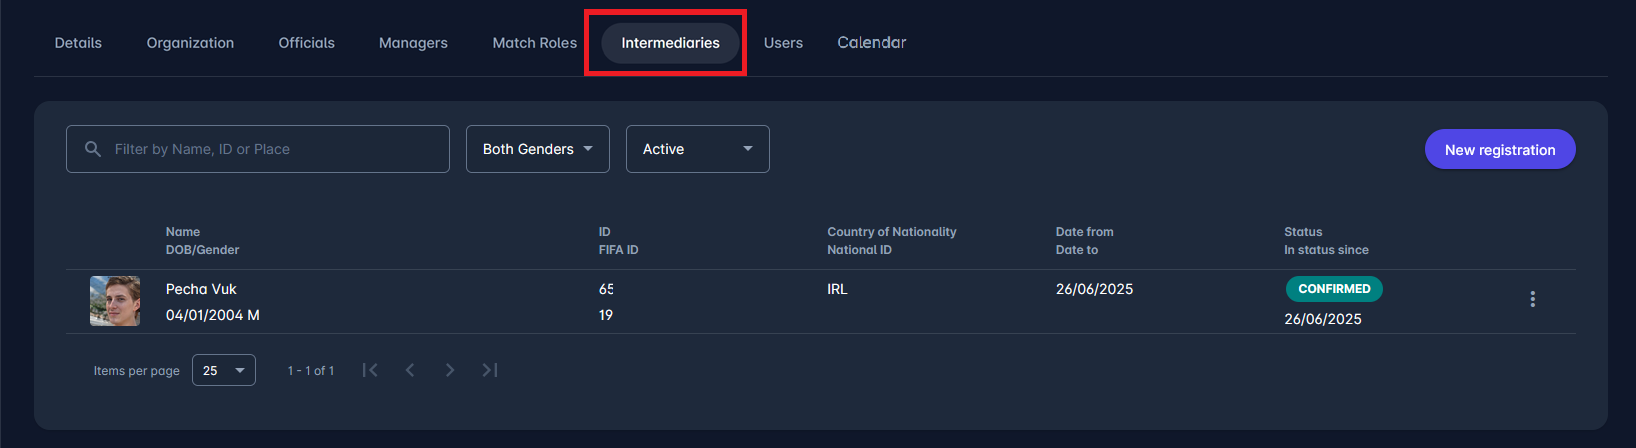Click the search magnifier icon in filter
This screenshot has width=1636, height=448.
[93, 149]
